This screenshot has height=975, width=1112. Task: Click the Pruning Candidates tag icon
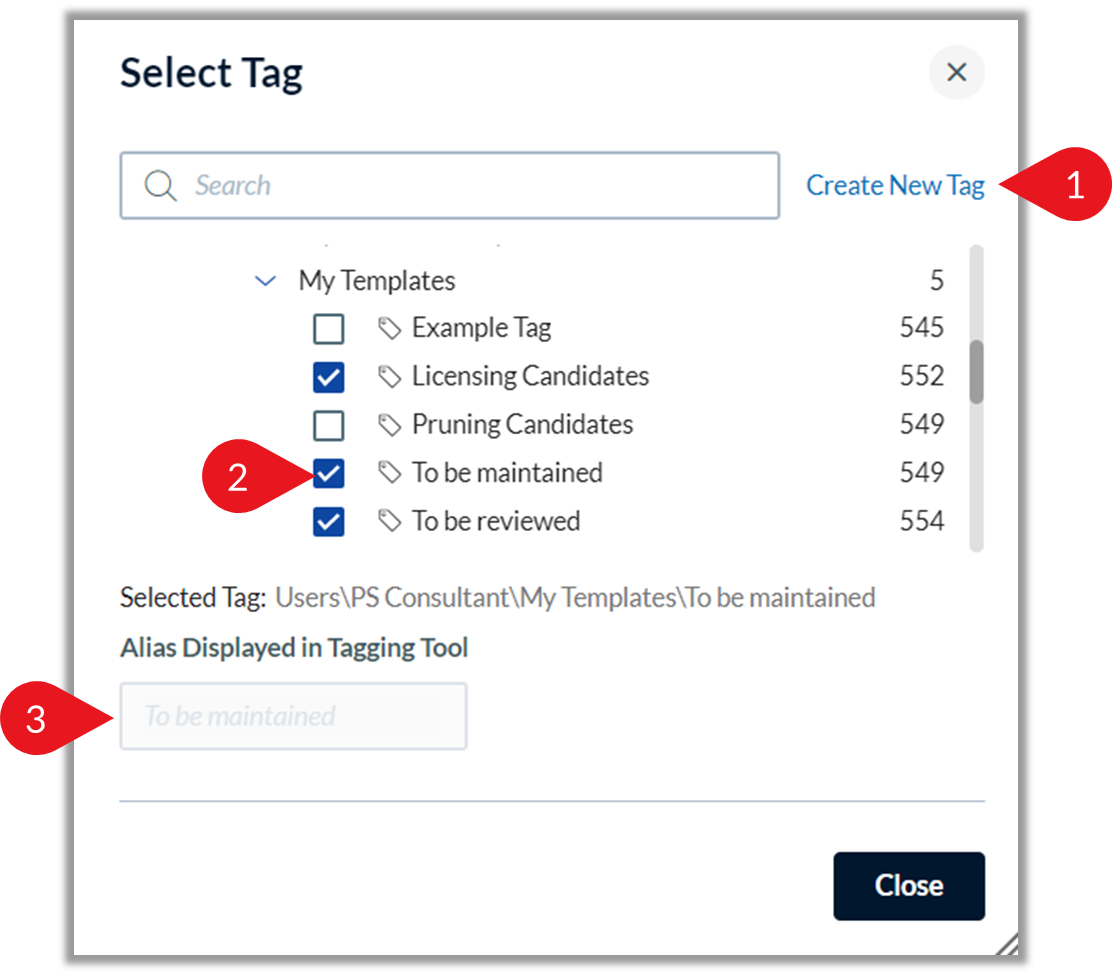click(389, 425)
